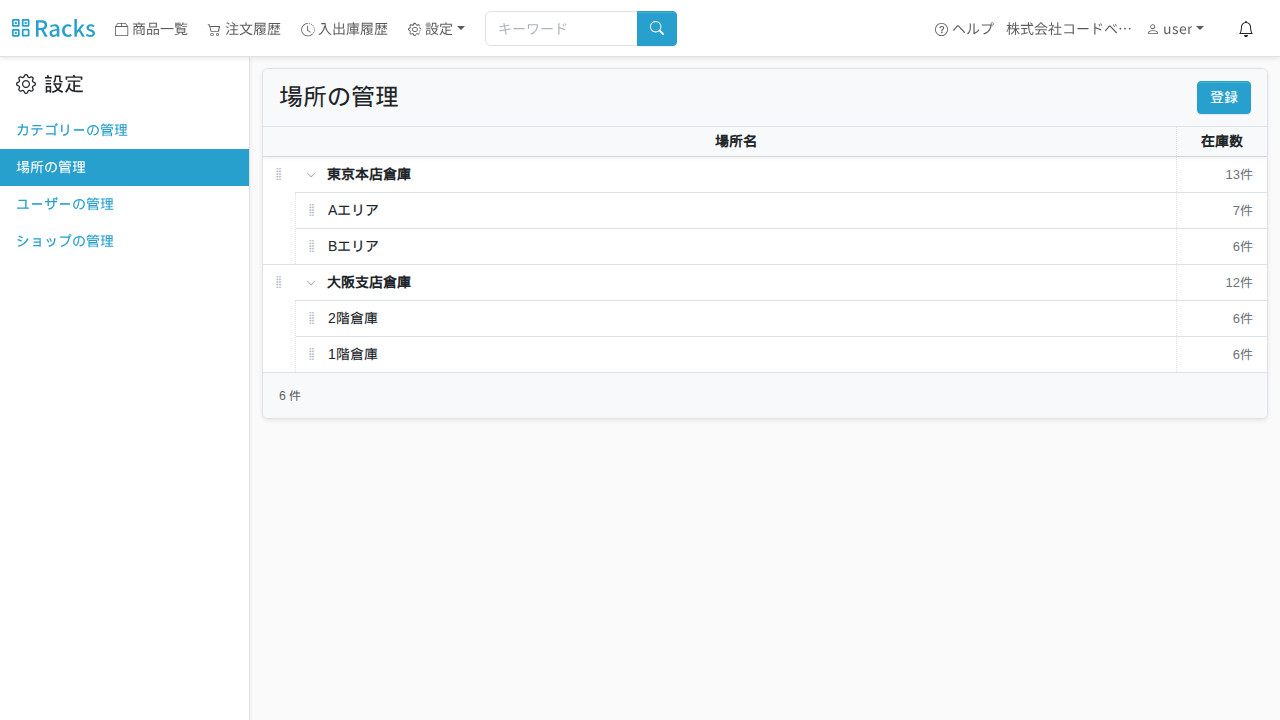Open notifications bell icon
This screenshot has height=720, width=1280.
point(1246,29)
